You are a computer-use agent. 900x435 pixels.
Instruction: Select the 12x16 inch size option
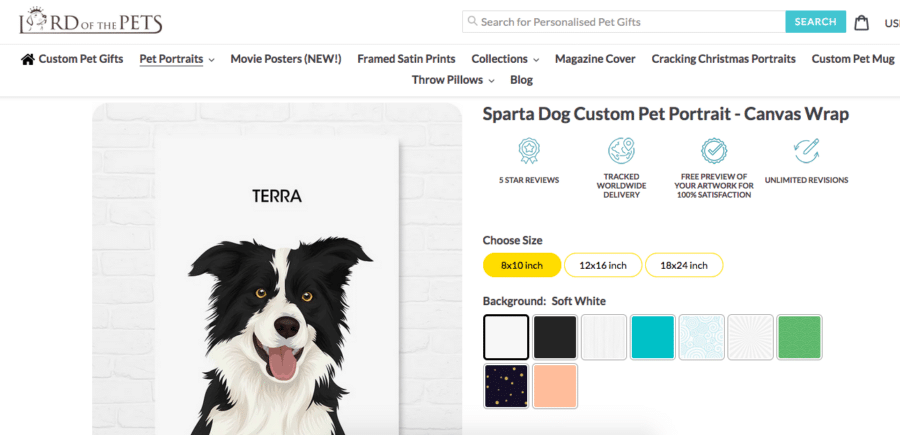tap(603, 265)
